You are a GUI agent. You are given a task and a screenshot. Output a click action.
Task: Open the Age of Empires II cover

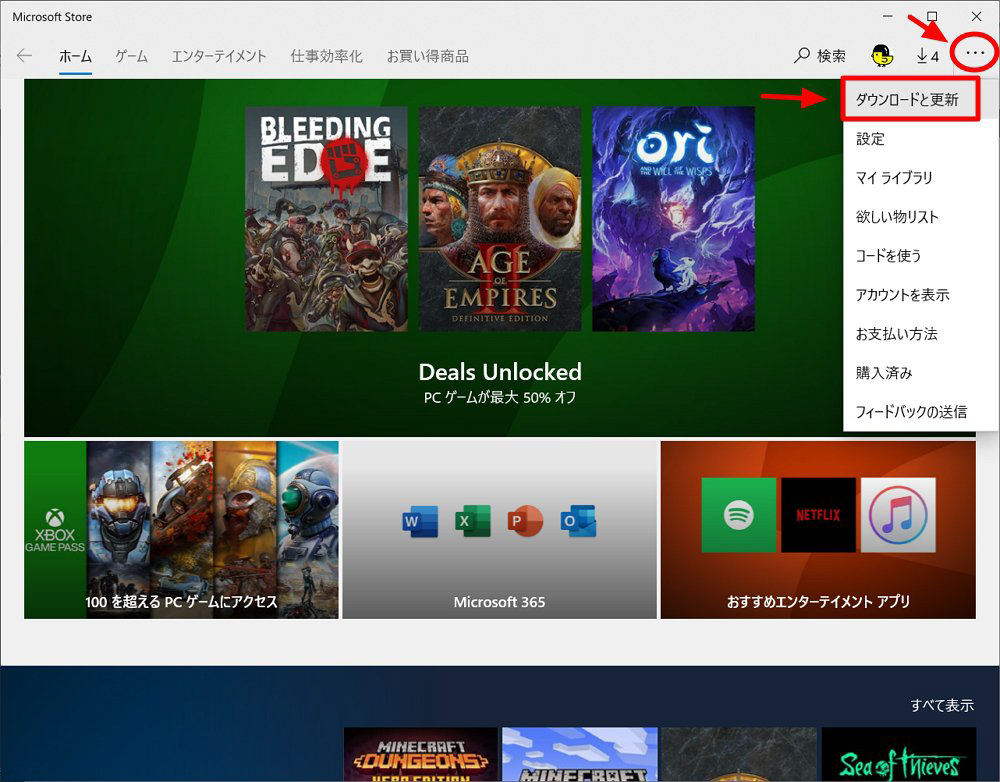pos(500,219)
